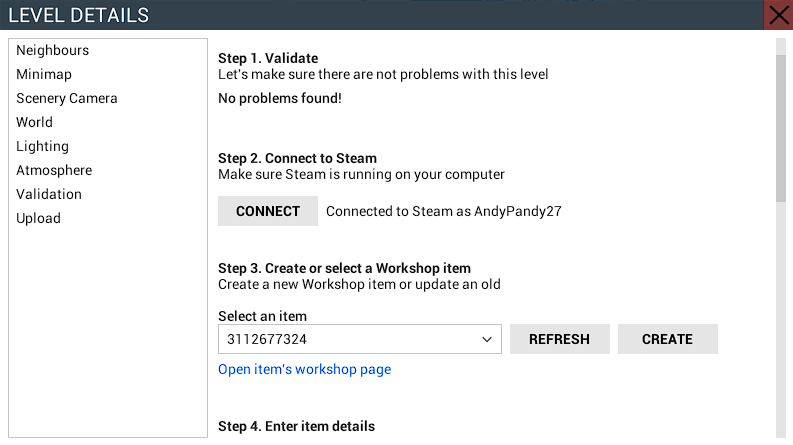
Task: Select the Atmosphere entry
Action: [x=54, y=170]
